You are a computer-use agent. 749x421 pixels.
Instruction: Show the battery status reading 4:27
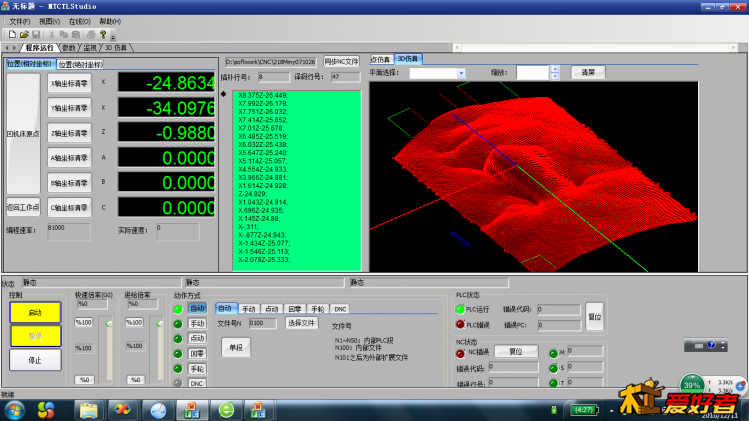[x=584, y=410]
